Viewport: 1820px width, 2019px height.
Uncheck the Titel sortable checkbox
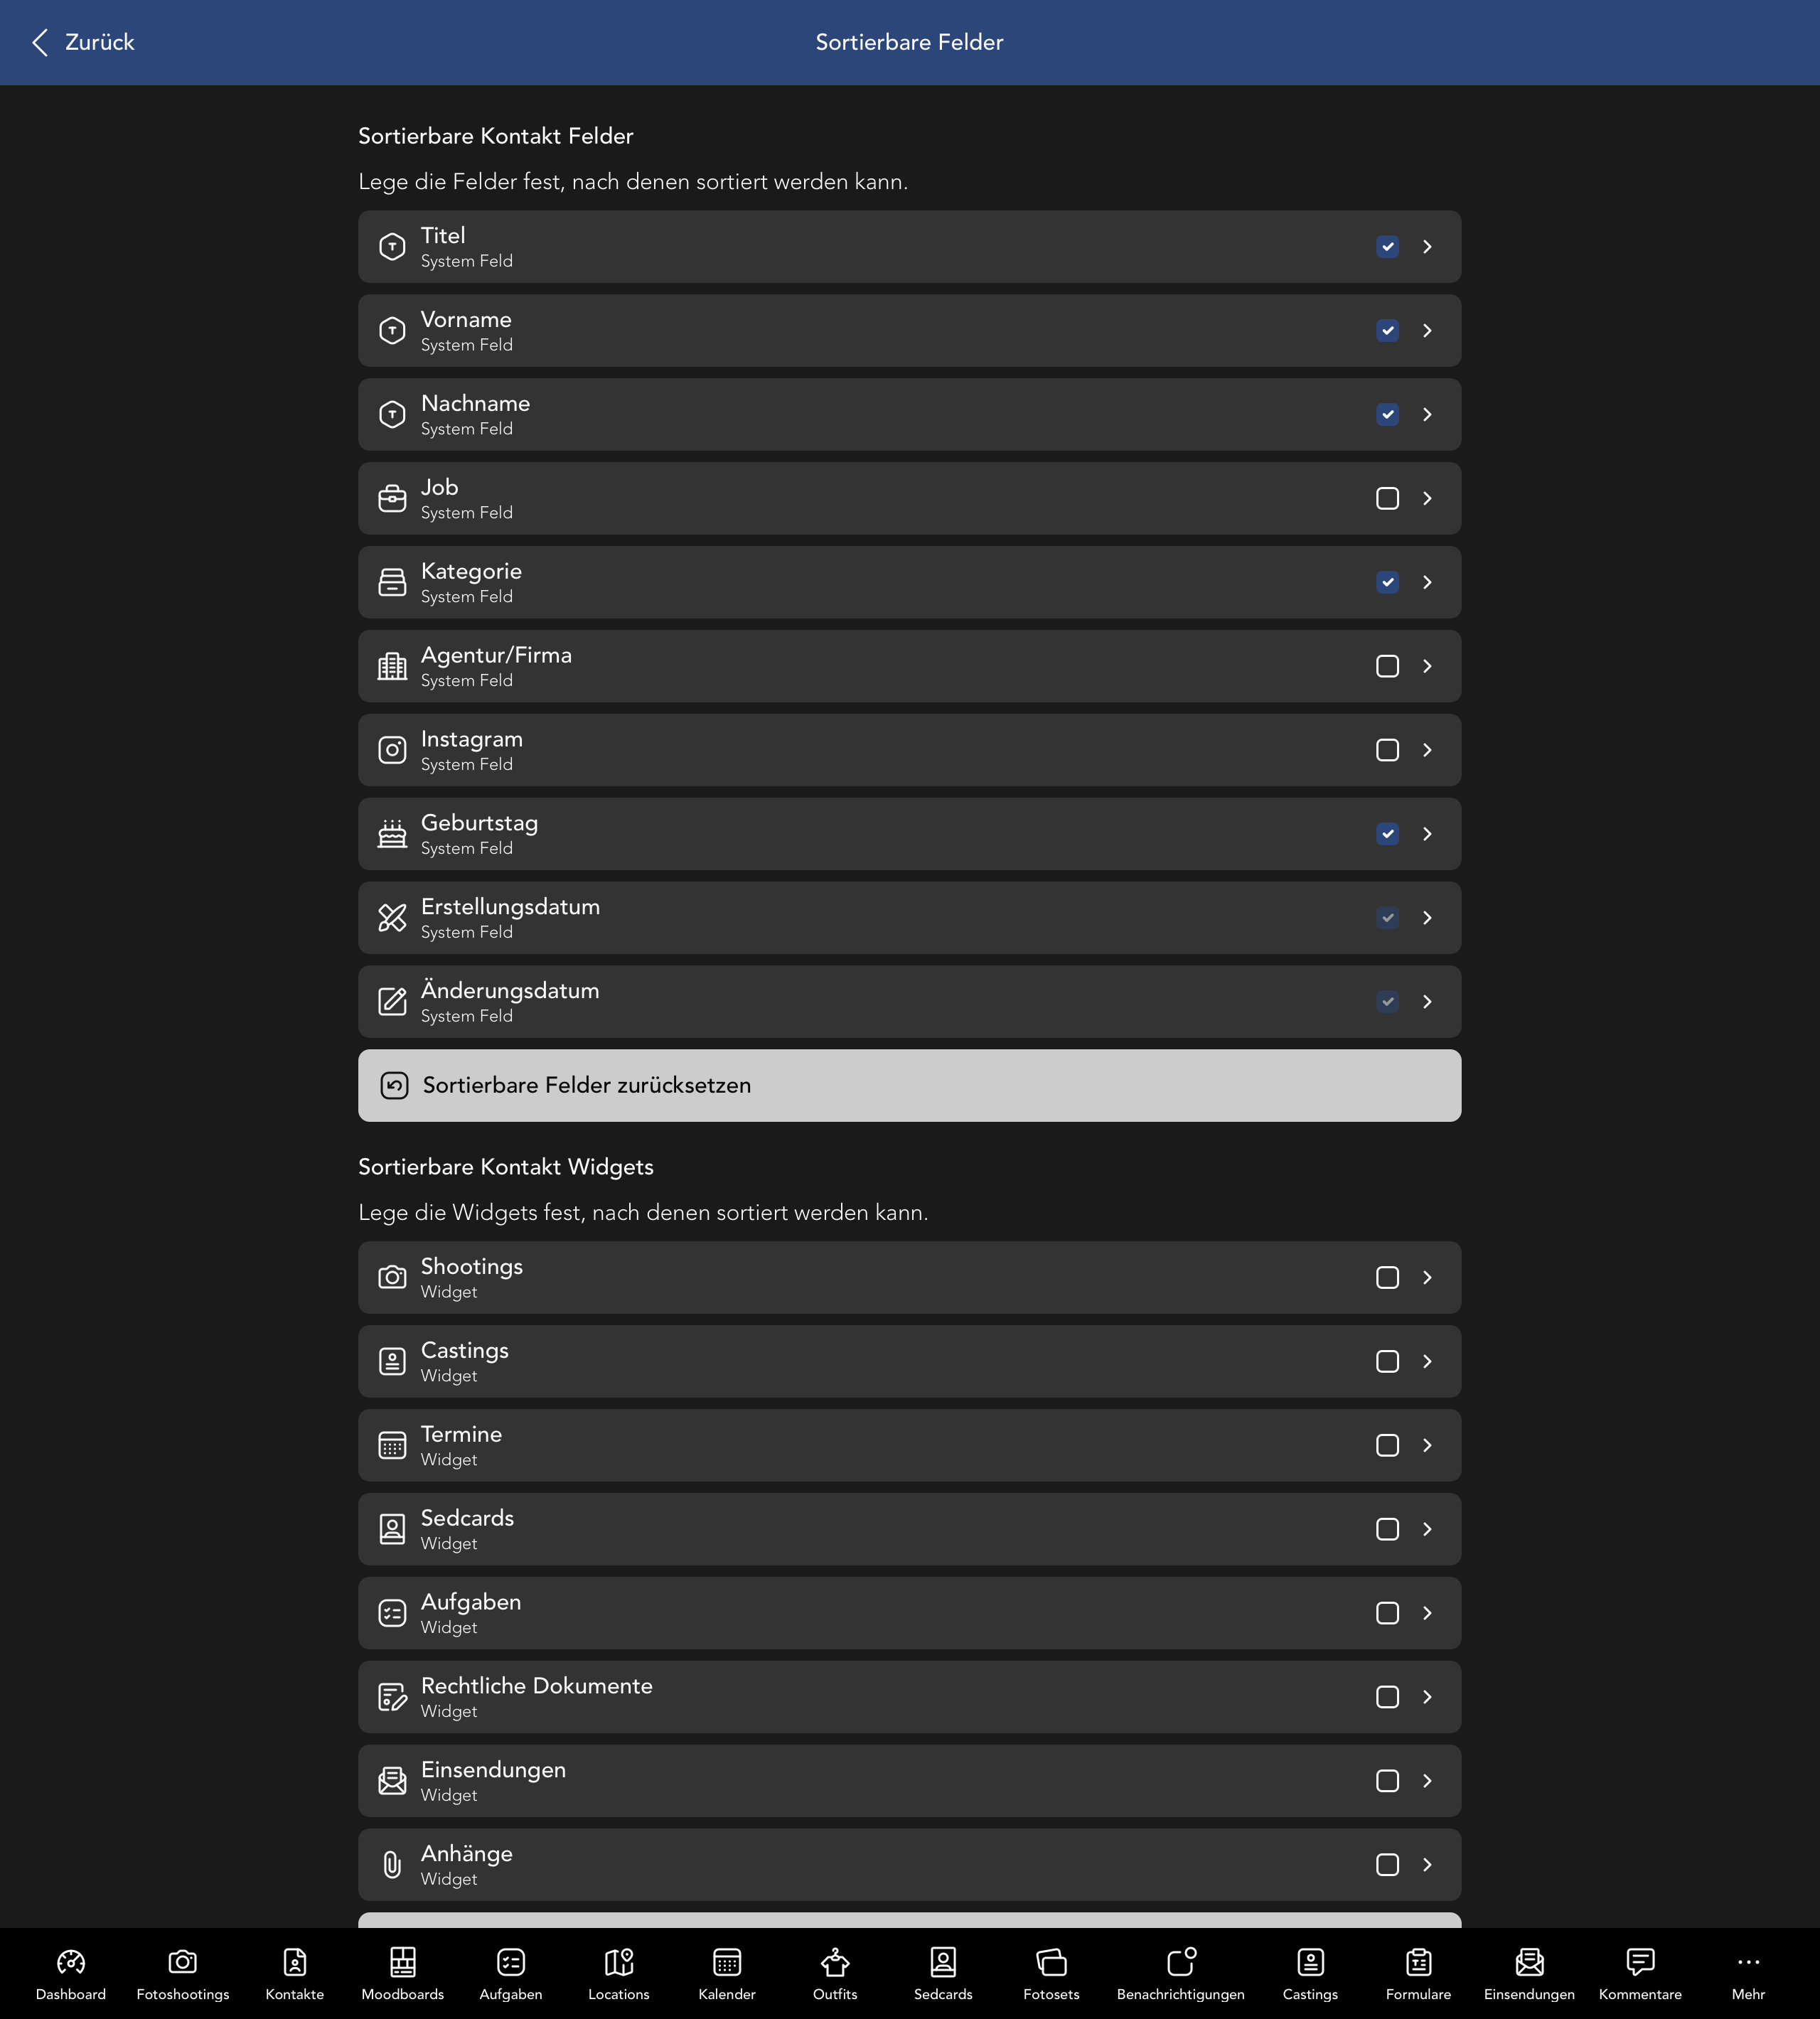[x=1387, y=247]
